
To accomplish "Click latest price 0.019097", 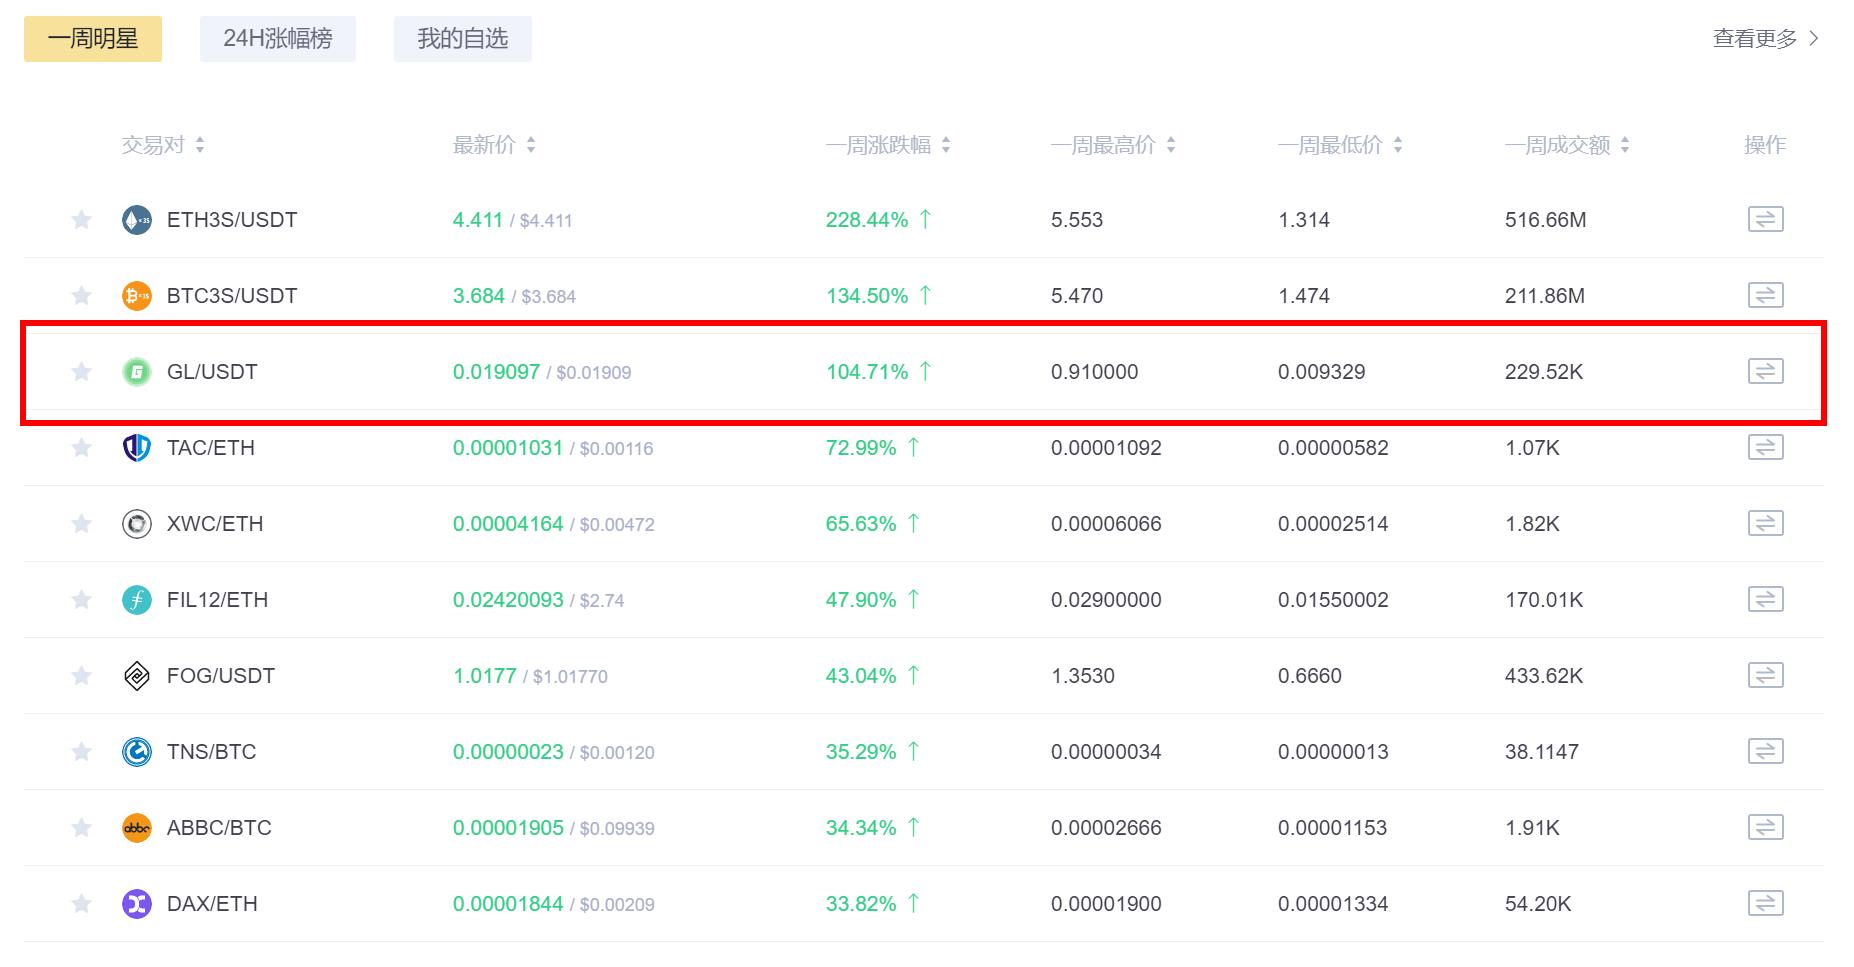I will pos(496,372).
